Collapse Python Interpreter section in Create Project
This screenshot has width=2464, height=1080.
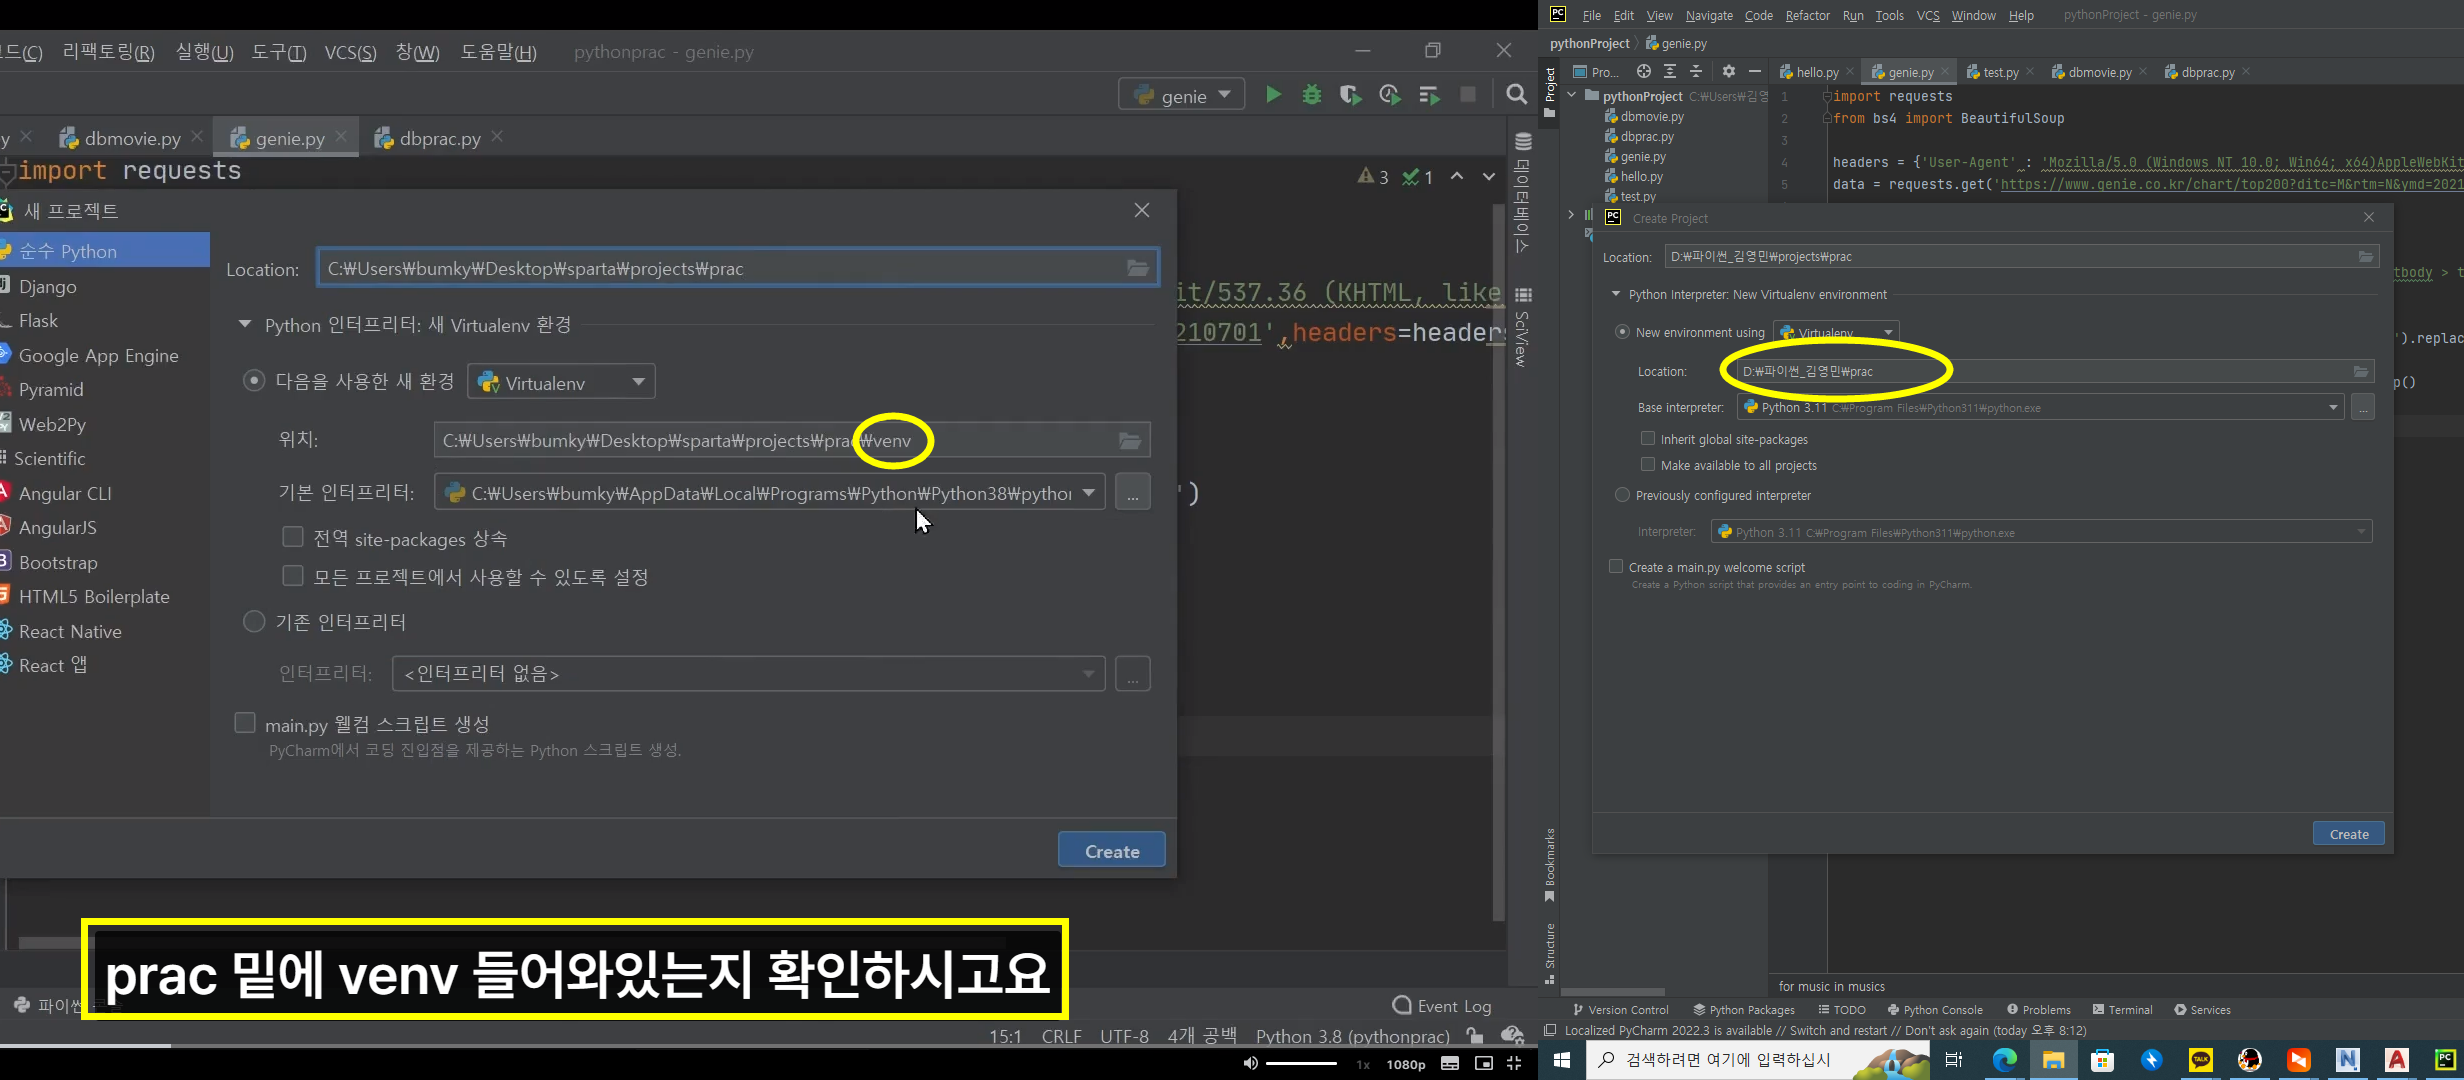(1616, 294)
